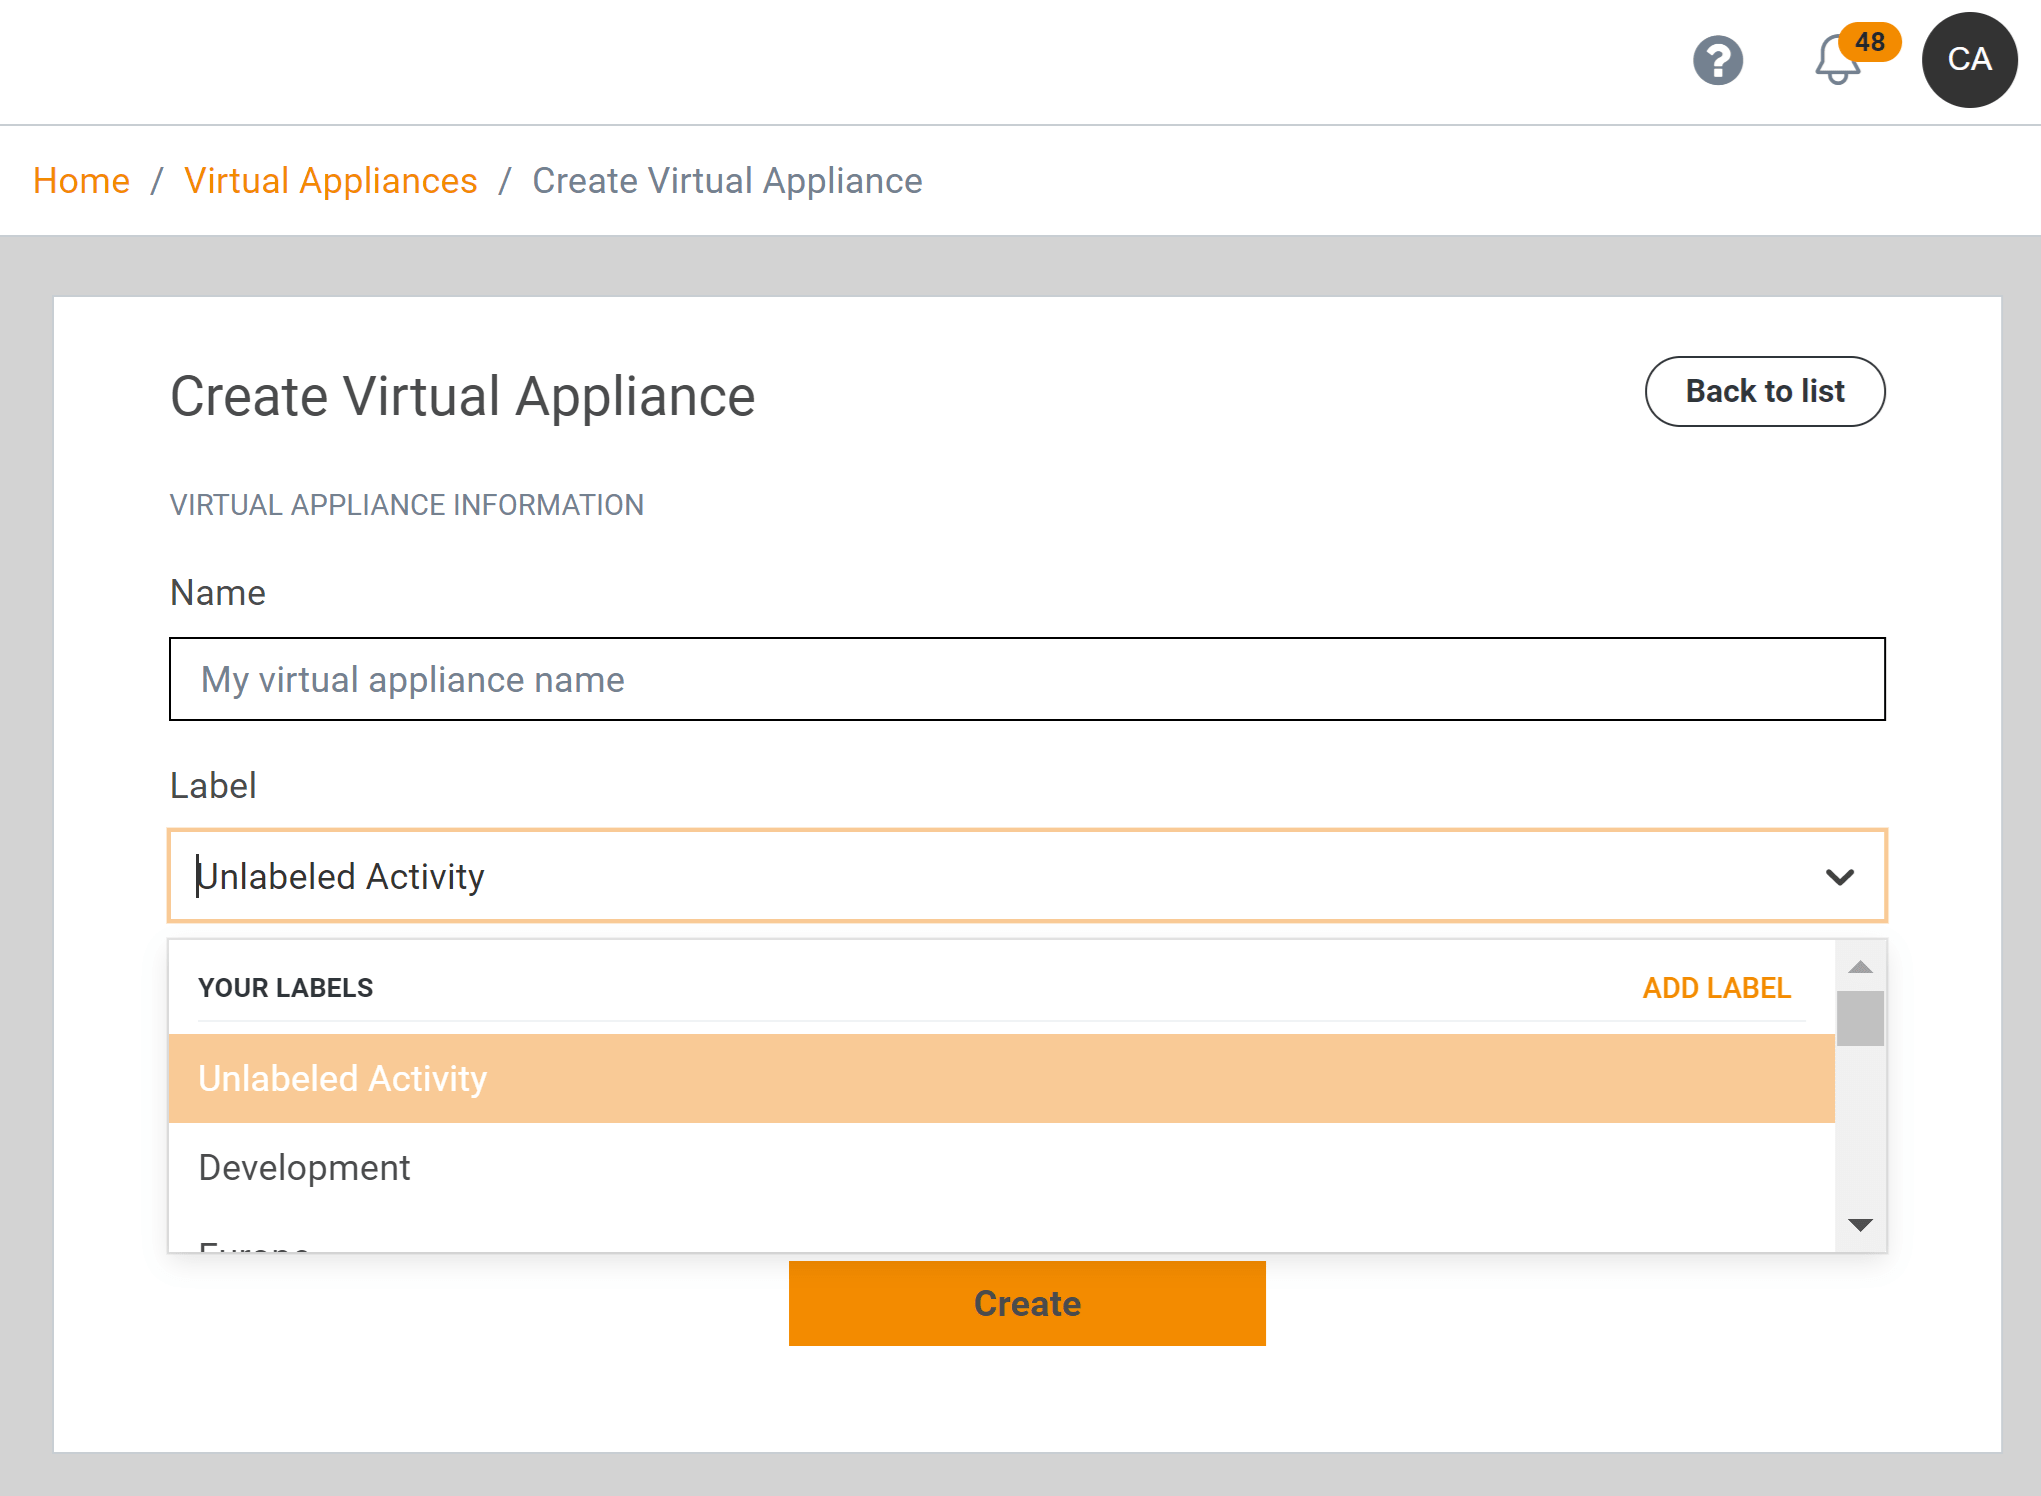Open the CA user avatar menu
Image resolution: width=2041 pixels, height=1496 pixels.
pyautogui.click(x=1968, y=60)
